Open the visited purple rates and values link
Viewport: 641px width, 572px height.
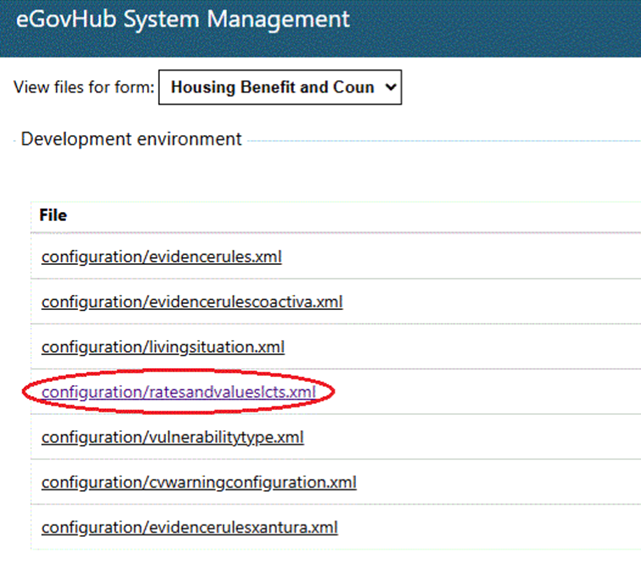(179, 392)
